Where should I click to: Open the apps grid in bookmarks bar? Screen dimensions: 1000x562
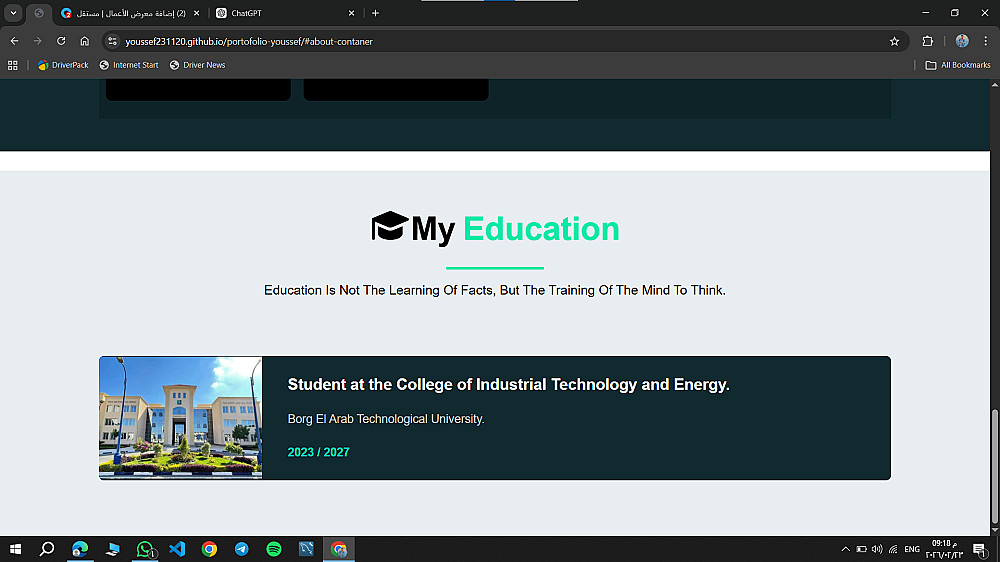click(13, 65)
